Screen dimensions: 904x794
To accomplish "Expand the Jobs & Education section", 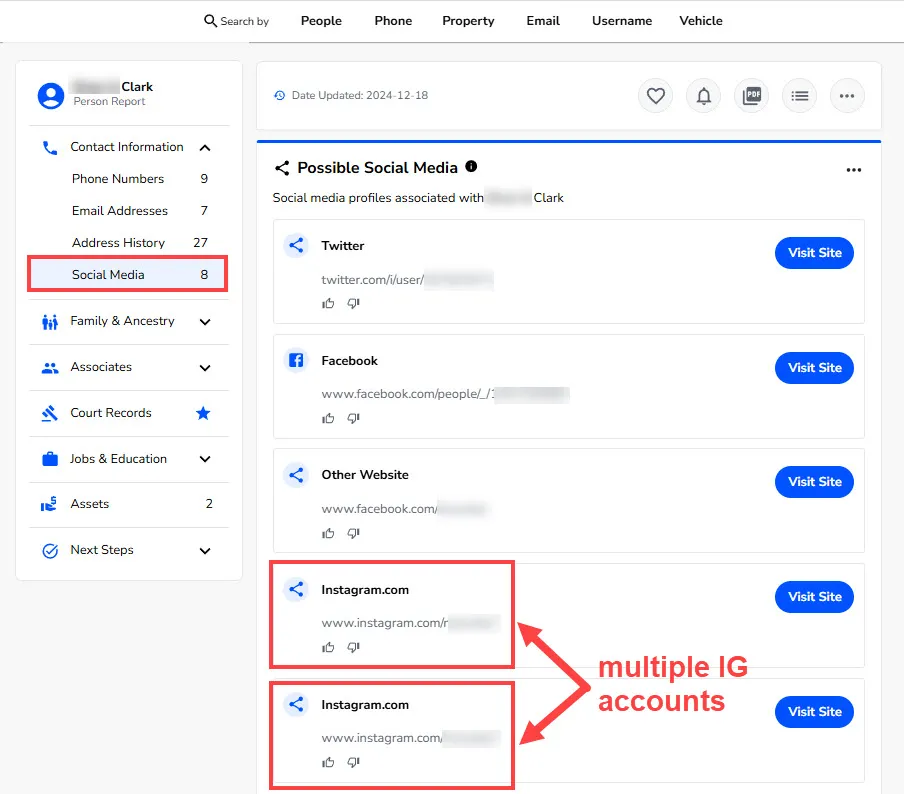I will click(x=205, y=459).
